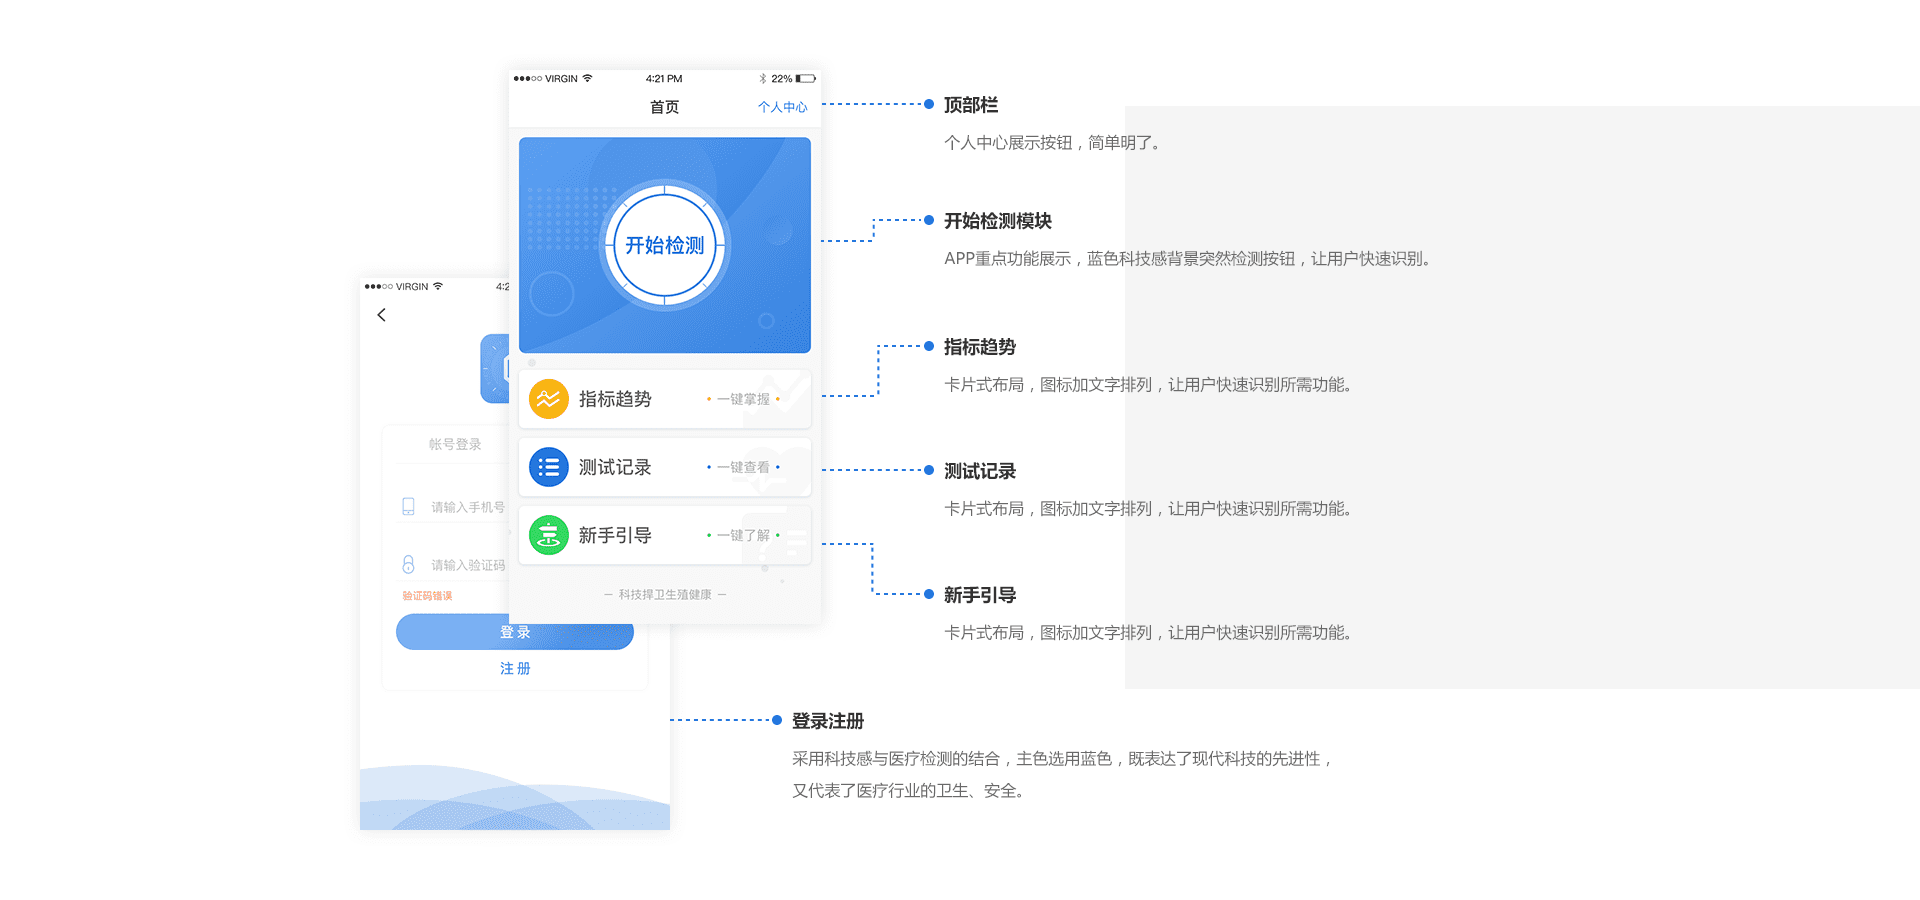Screen dimensions: 1920x900
Task: Click the 验证码错误 error message
Action: coord(427,596)
